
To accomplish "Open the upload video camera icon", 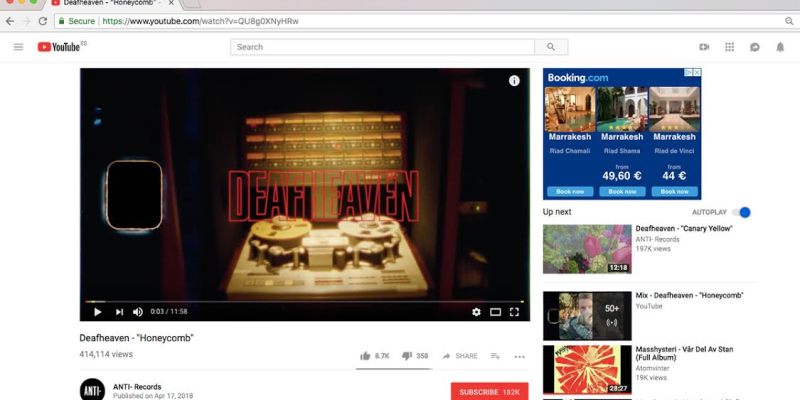I will (x=704, y=47).
